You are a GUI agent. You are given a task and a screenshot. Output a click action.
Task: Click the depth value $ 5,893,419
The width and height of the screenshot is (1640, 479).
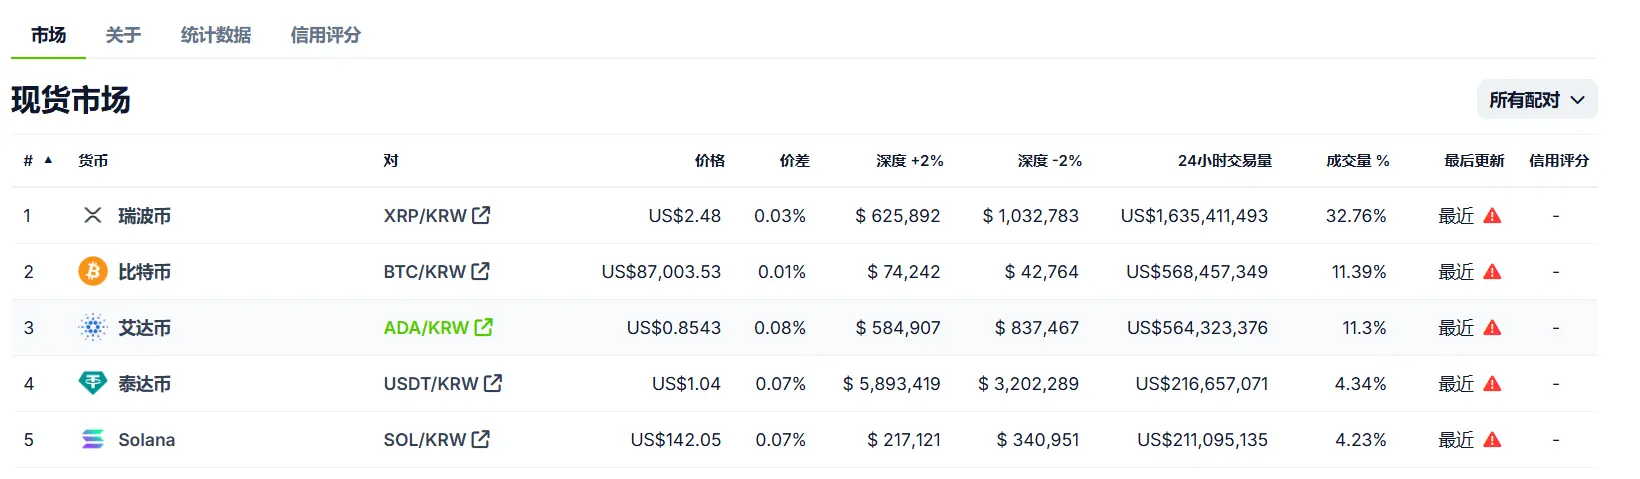pyautogui.click(x=892, y=383)
